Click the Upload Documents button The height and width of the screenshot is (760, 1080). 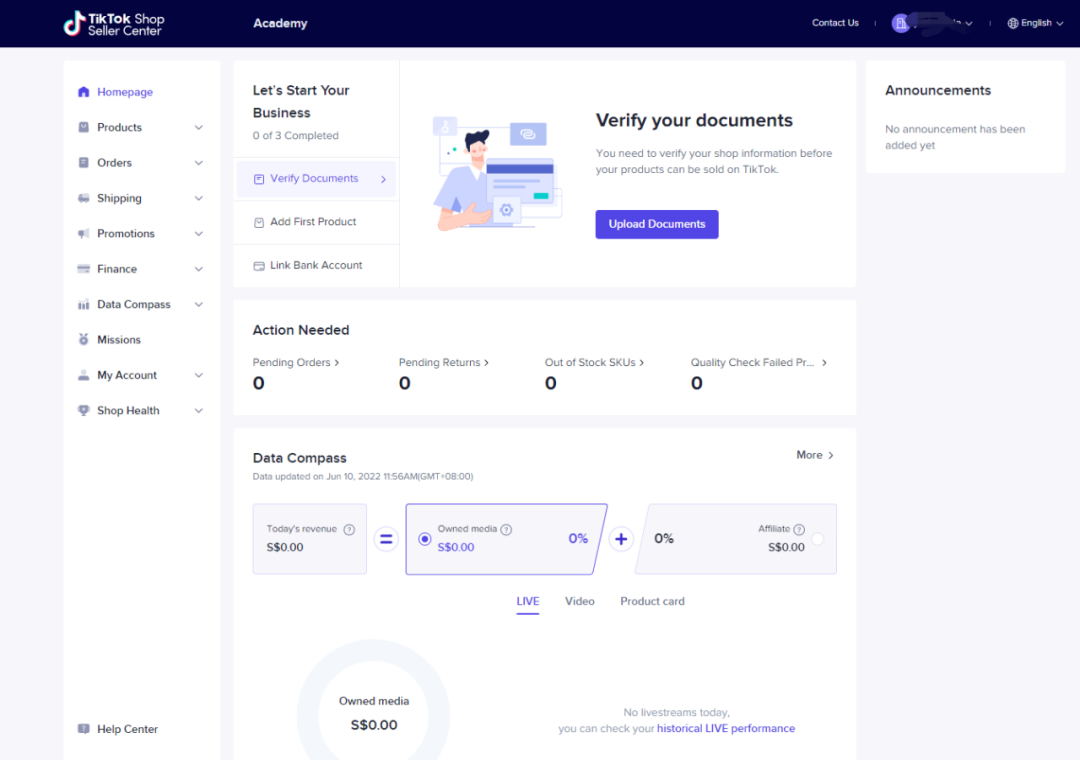tap(657, 225)
